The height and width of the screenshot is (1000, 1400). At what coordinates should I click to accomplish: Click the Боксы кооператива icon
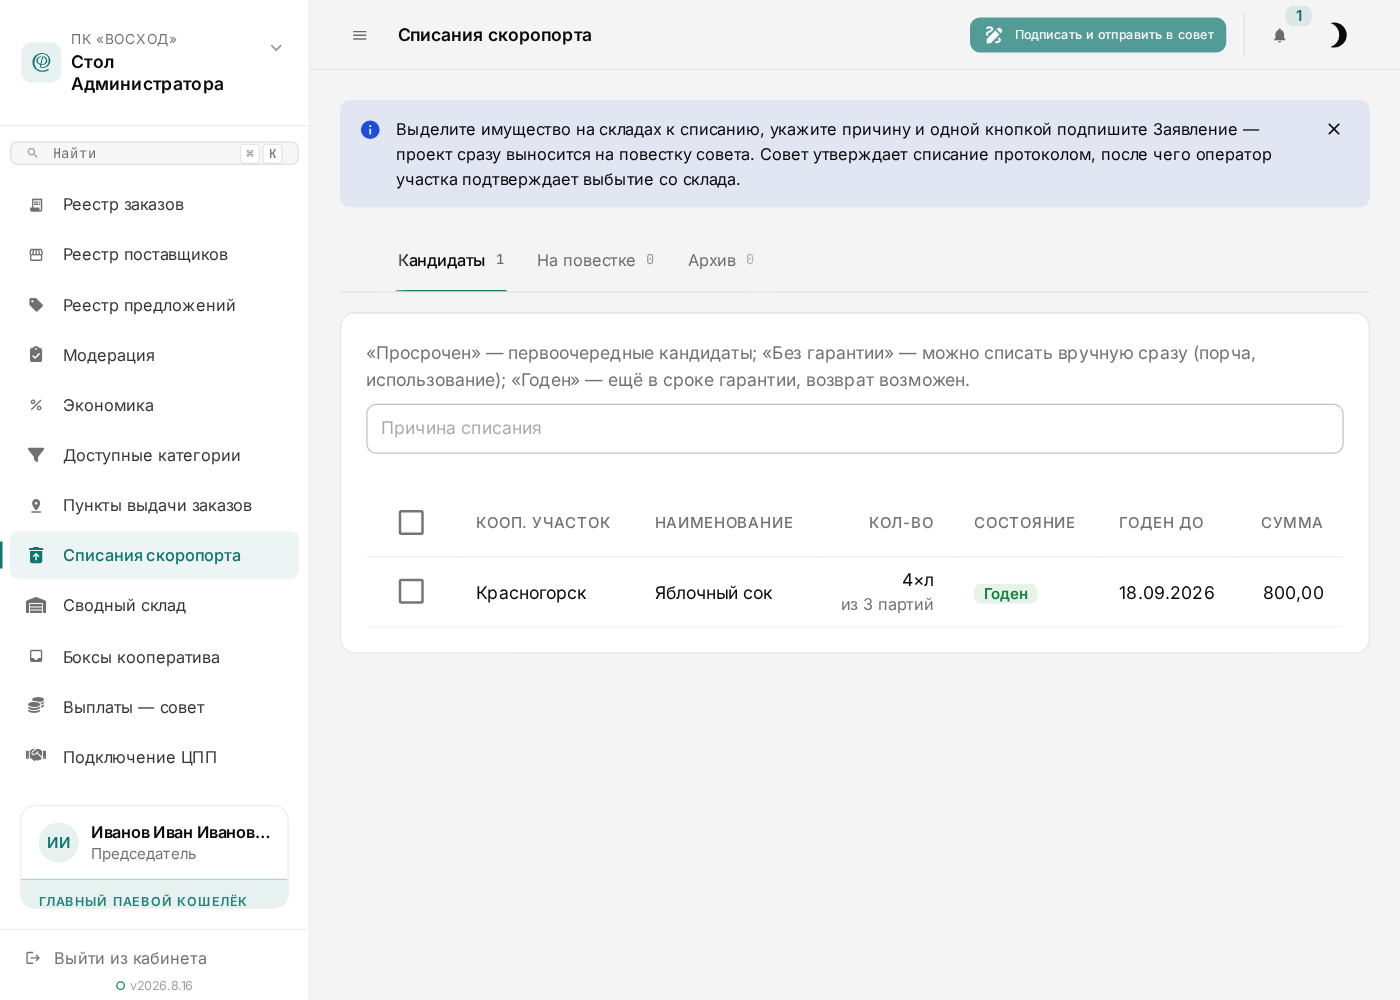[x=36, y=657]
